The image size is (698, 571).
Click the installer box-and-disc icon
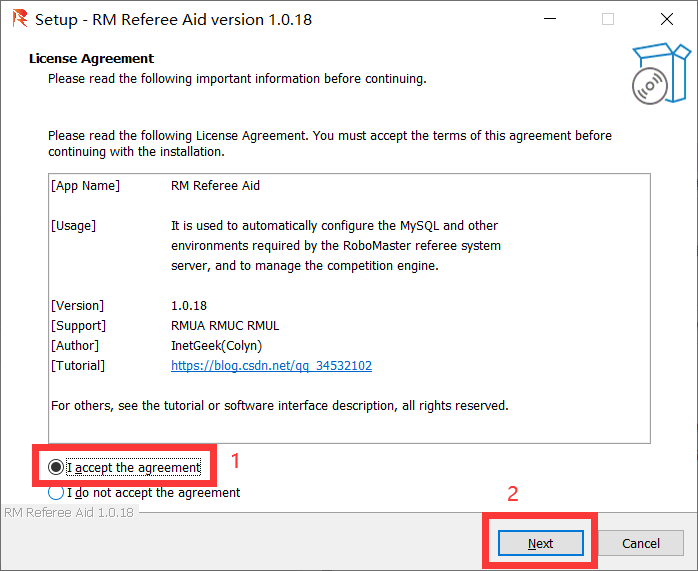(661, 74)
